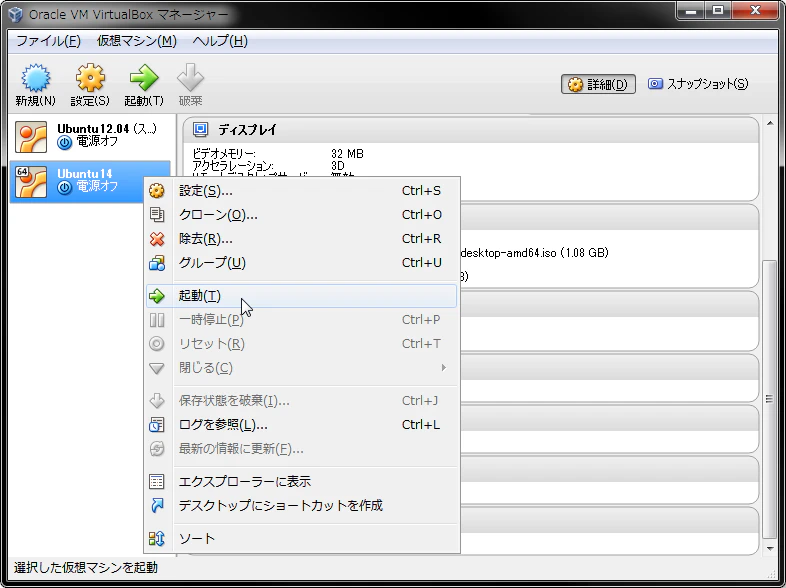786x588 pixels.
Task: Click the power-off status icon under Ubuntu 12.04
Action: pyautogui.click(x=64, y=143)
